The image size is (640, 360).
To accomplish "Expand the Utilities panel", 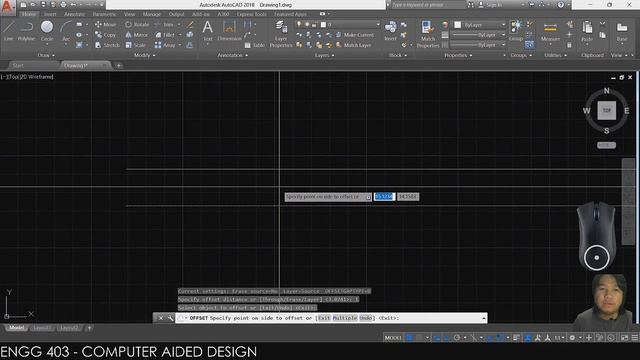I will coord(555,55).
